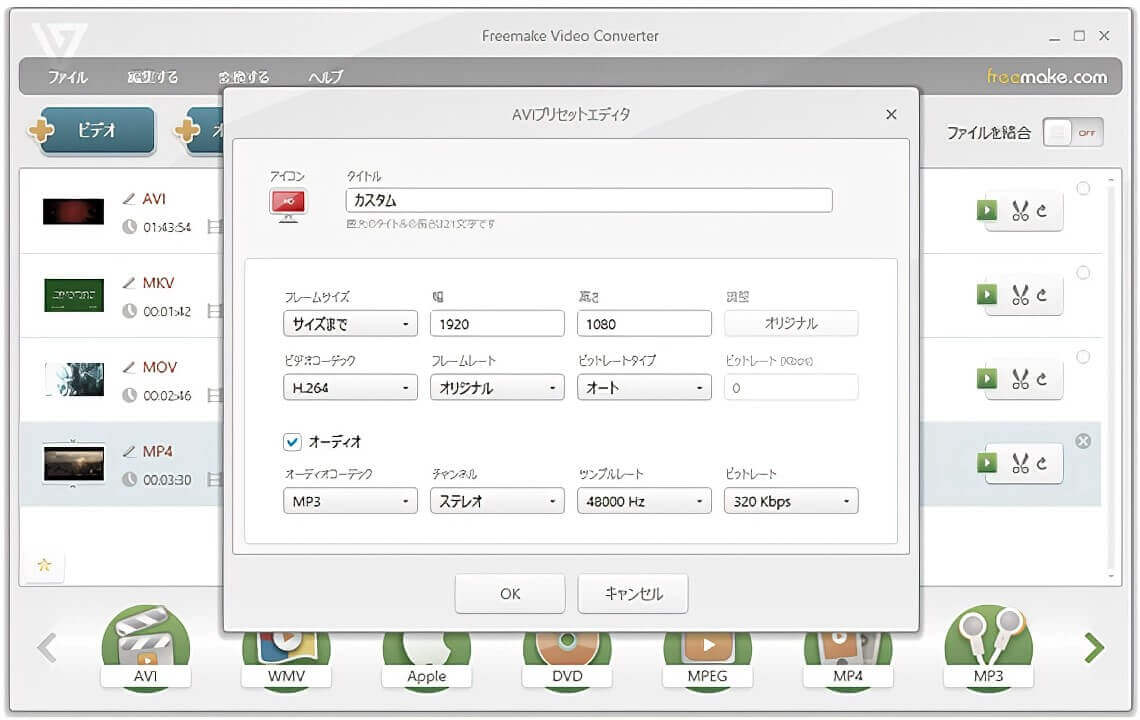
Task: Open the ヘルプ menu
Action: point(325,77)
